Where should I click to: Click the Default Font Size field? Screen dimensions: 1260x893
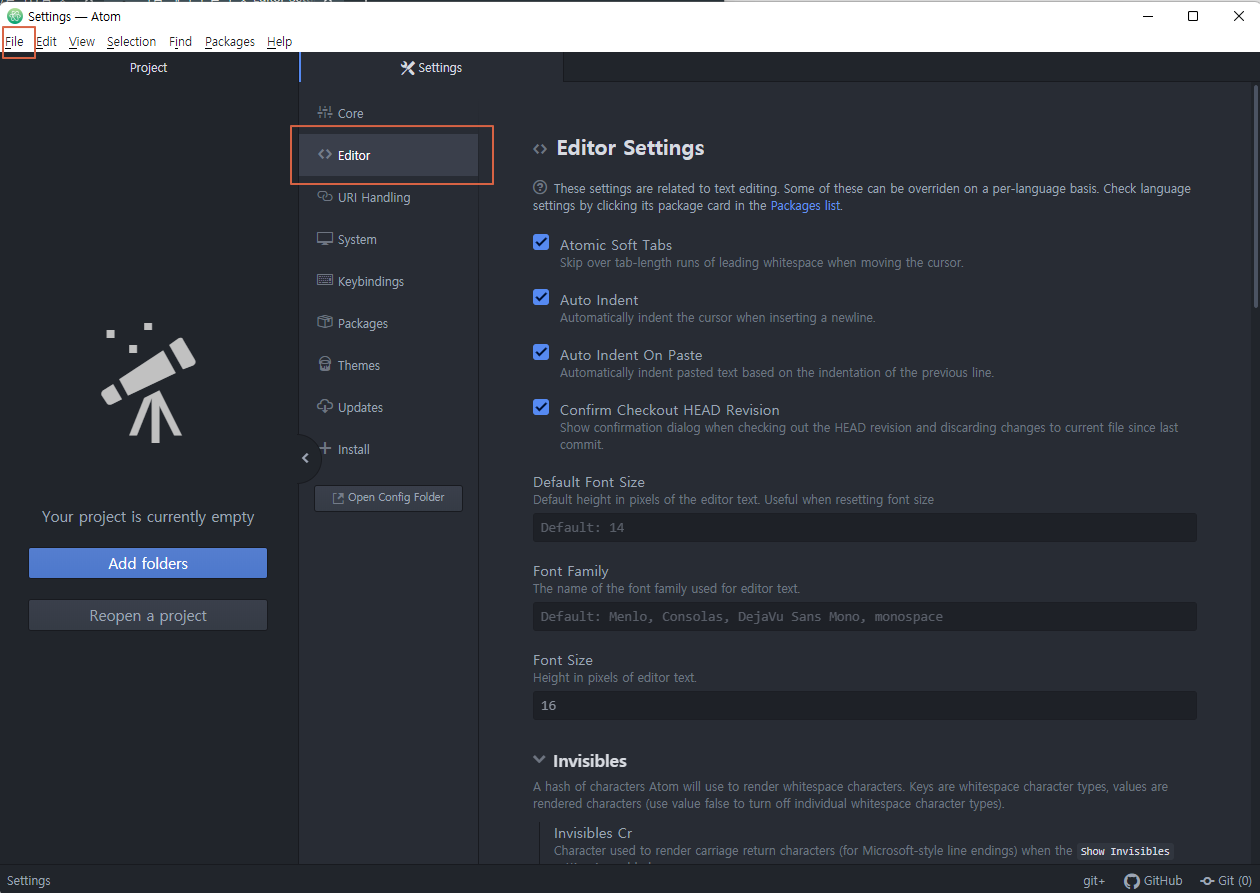point(864,527)
